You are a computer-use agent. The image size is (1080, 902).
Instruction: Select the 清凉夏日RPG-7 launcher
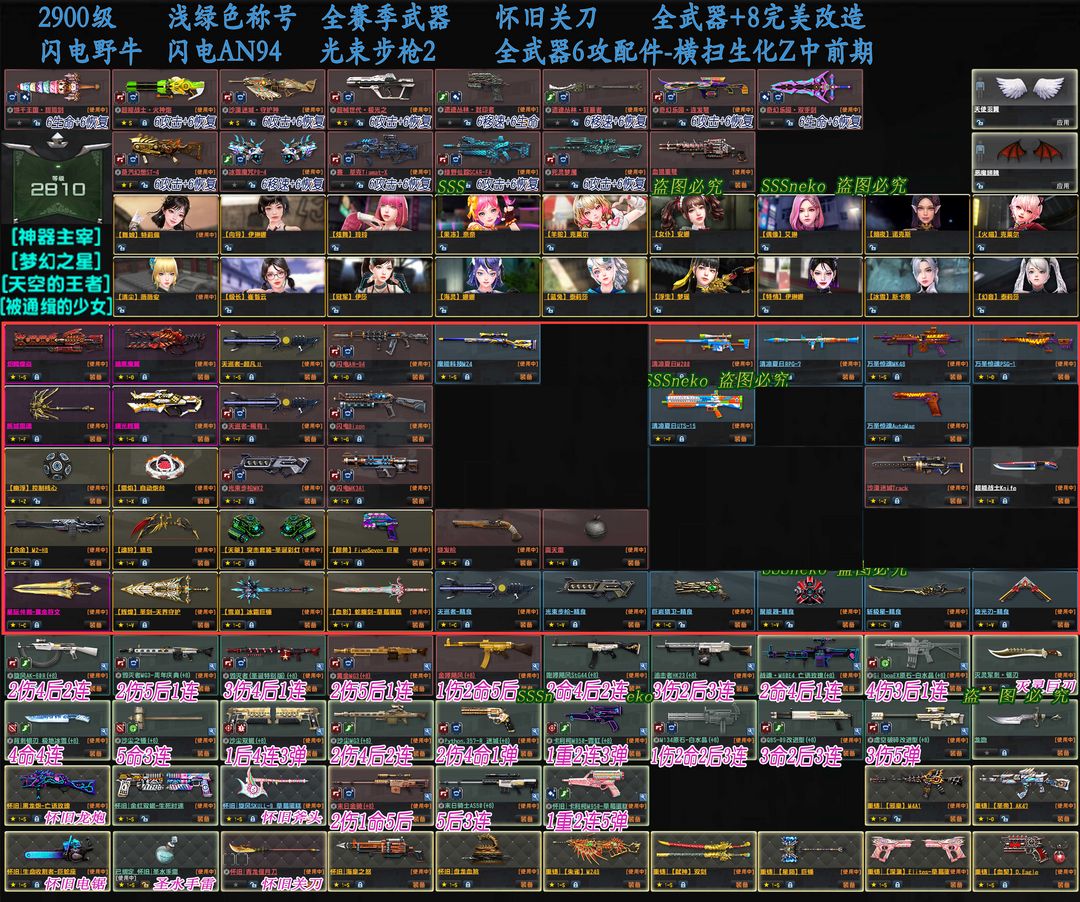(810, 354)
